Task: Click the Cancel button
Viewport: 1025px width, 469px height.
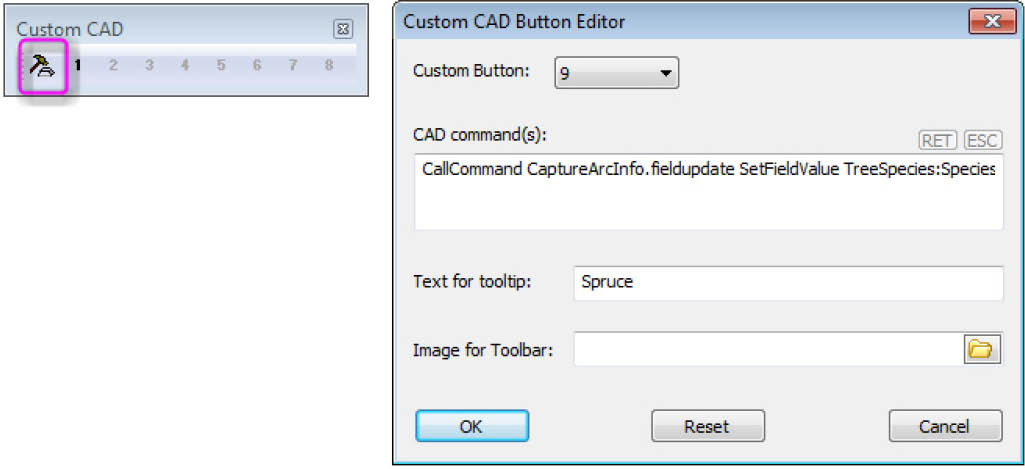Action: (x=945, y=426)
